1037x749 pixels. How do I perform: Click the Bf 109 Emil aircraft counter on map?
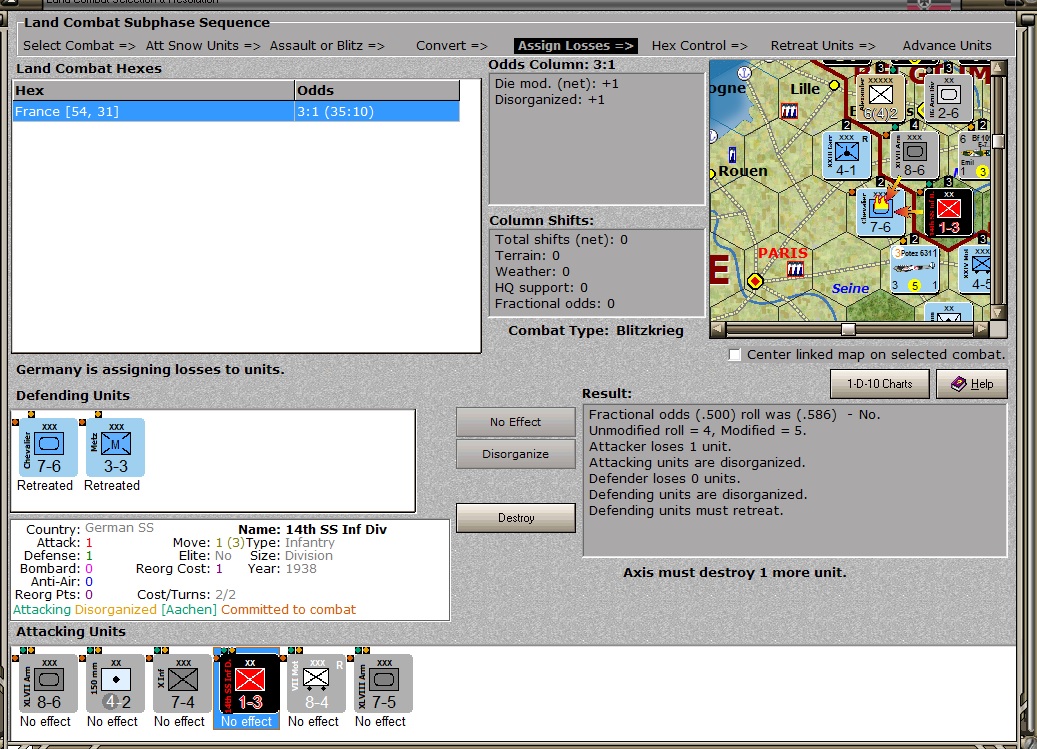tap(975, 155)
